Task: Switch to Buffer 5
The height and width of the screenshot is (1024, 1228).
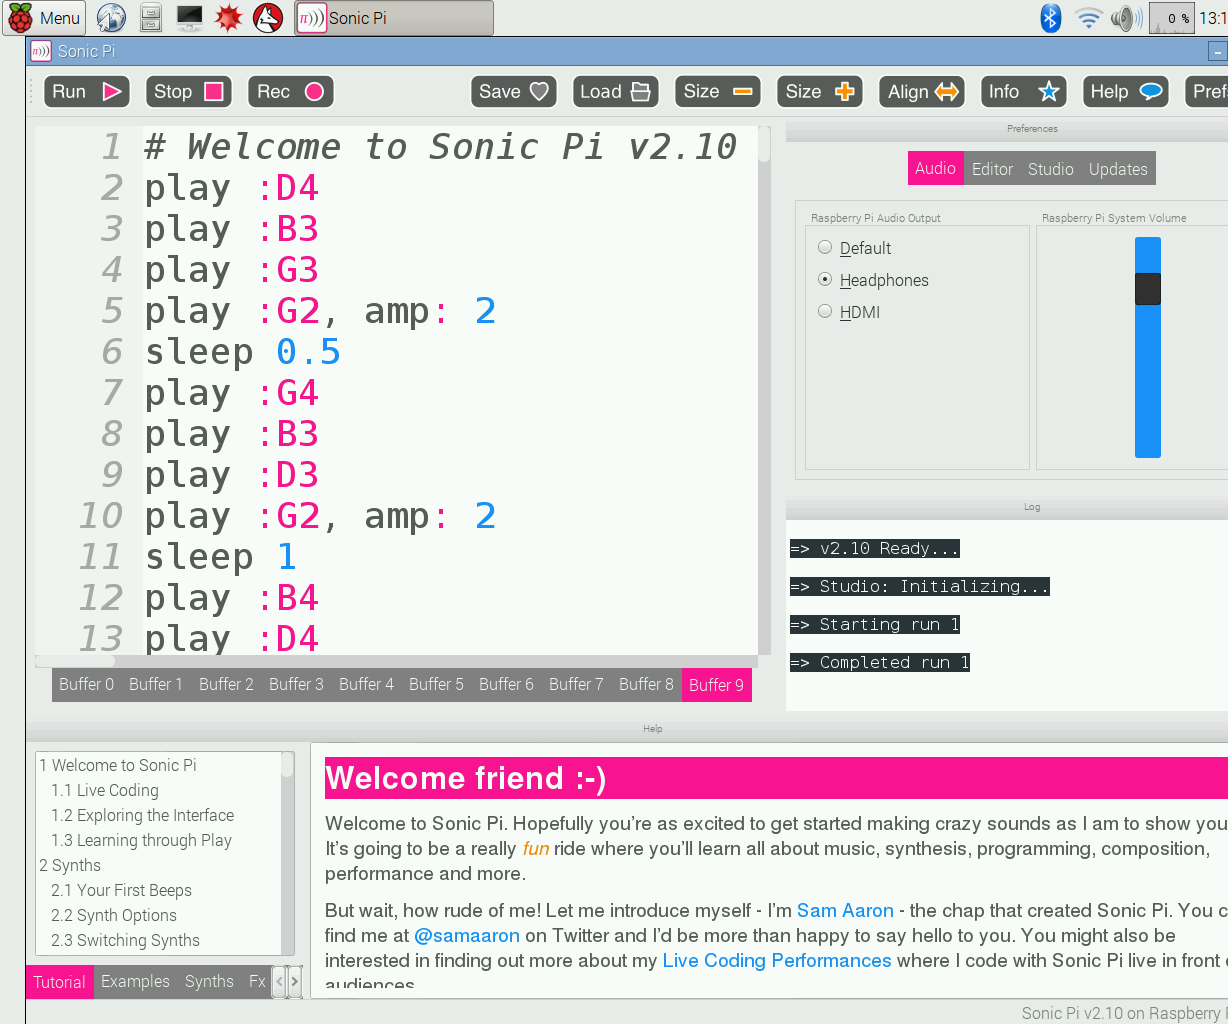Action: (x=436, y=684)
